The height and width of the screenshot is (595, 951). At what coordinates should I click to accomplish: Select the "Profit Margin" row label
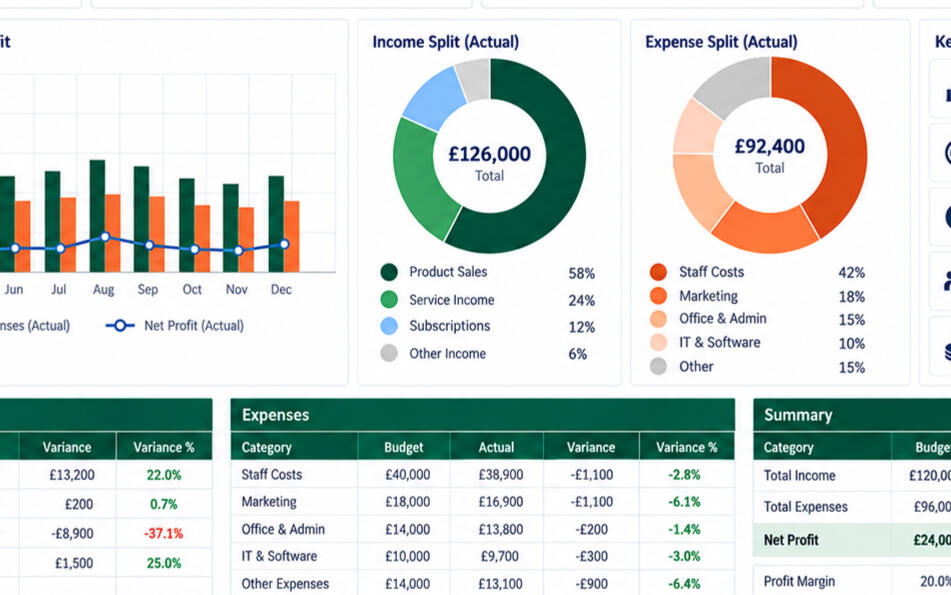799,581
